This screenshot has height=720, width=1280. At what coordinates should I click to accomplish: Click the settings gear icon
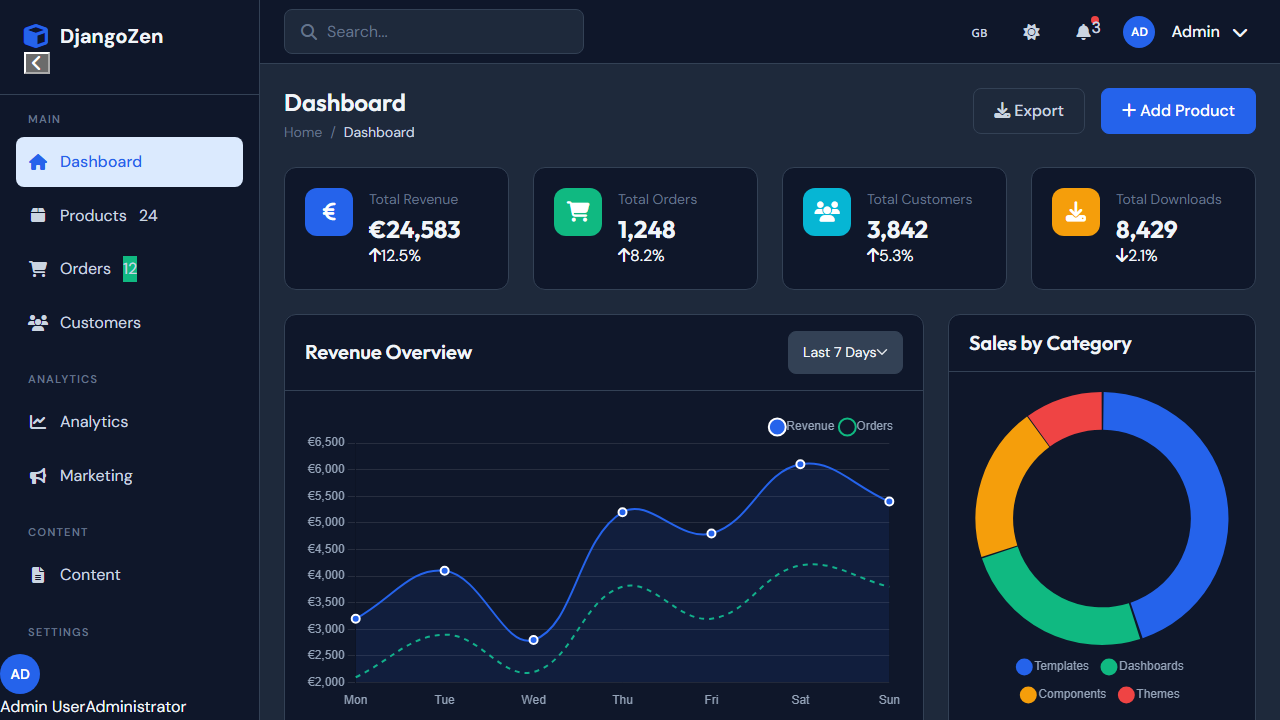[1031, 32]
